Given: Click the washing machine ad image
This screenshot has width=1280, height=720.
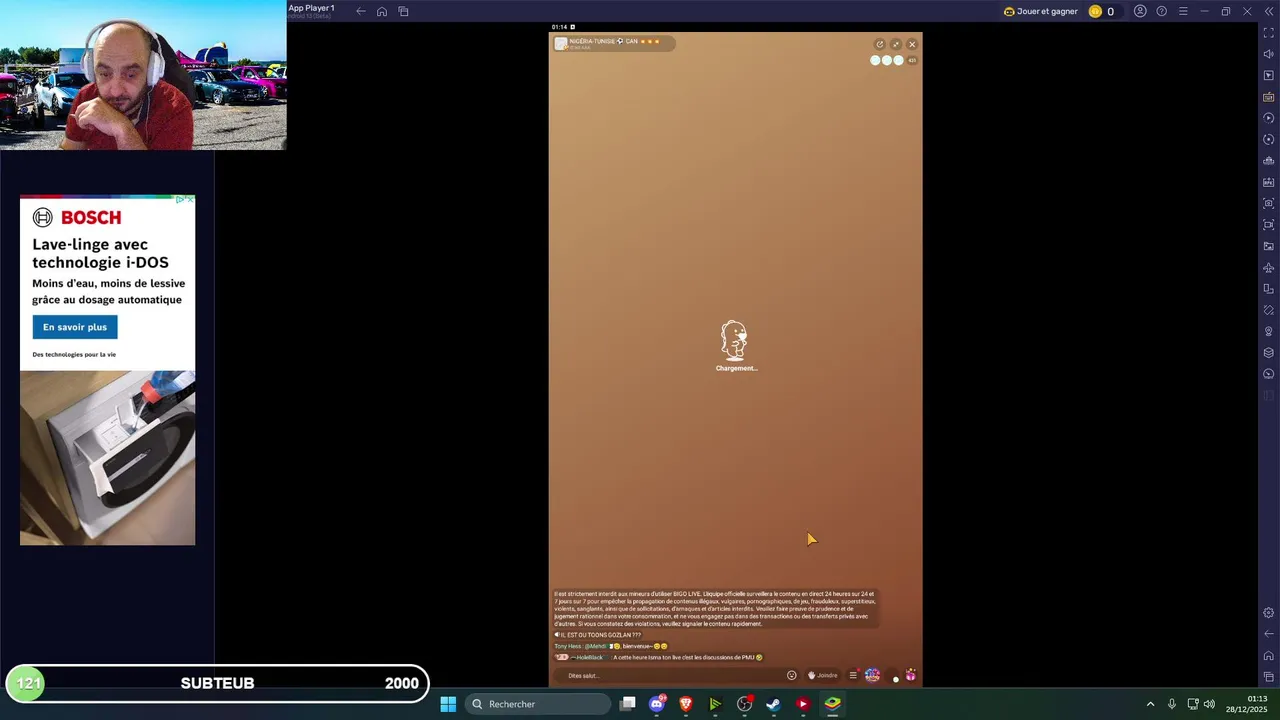Looking at the screenshot, I should pyautogui.click(x=107, y=458).
